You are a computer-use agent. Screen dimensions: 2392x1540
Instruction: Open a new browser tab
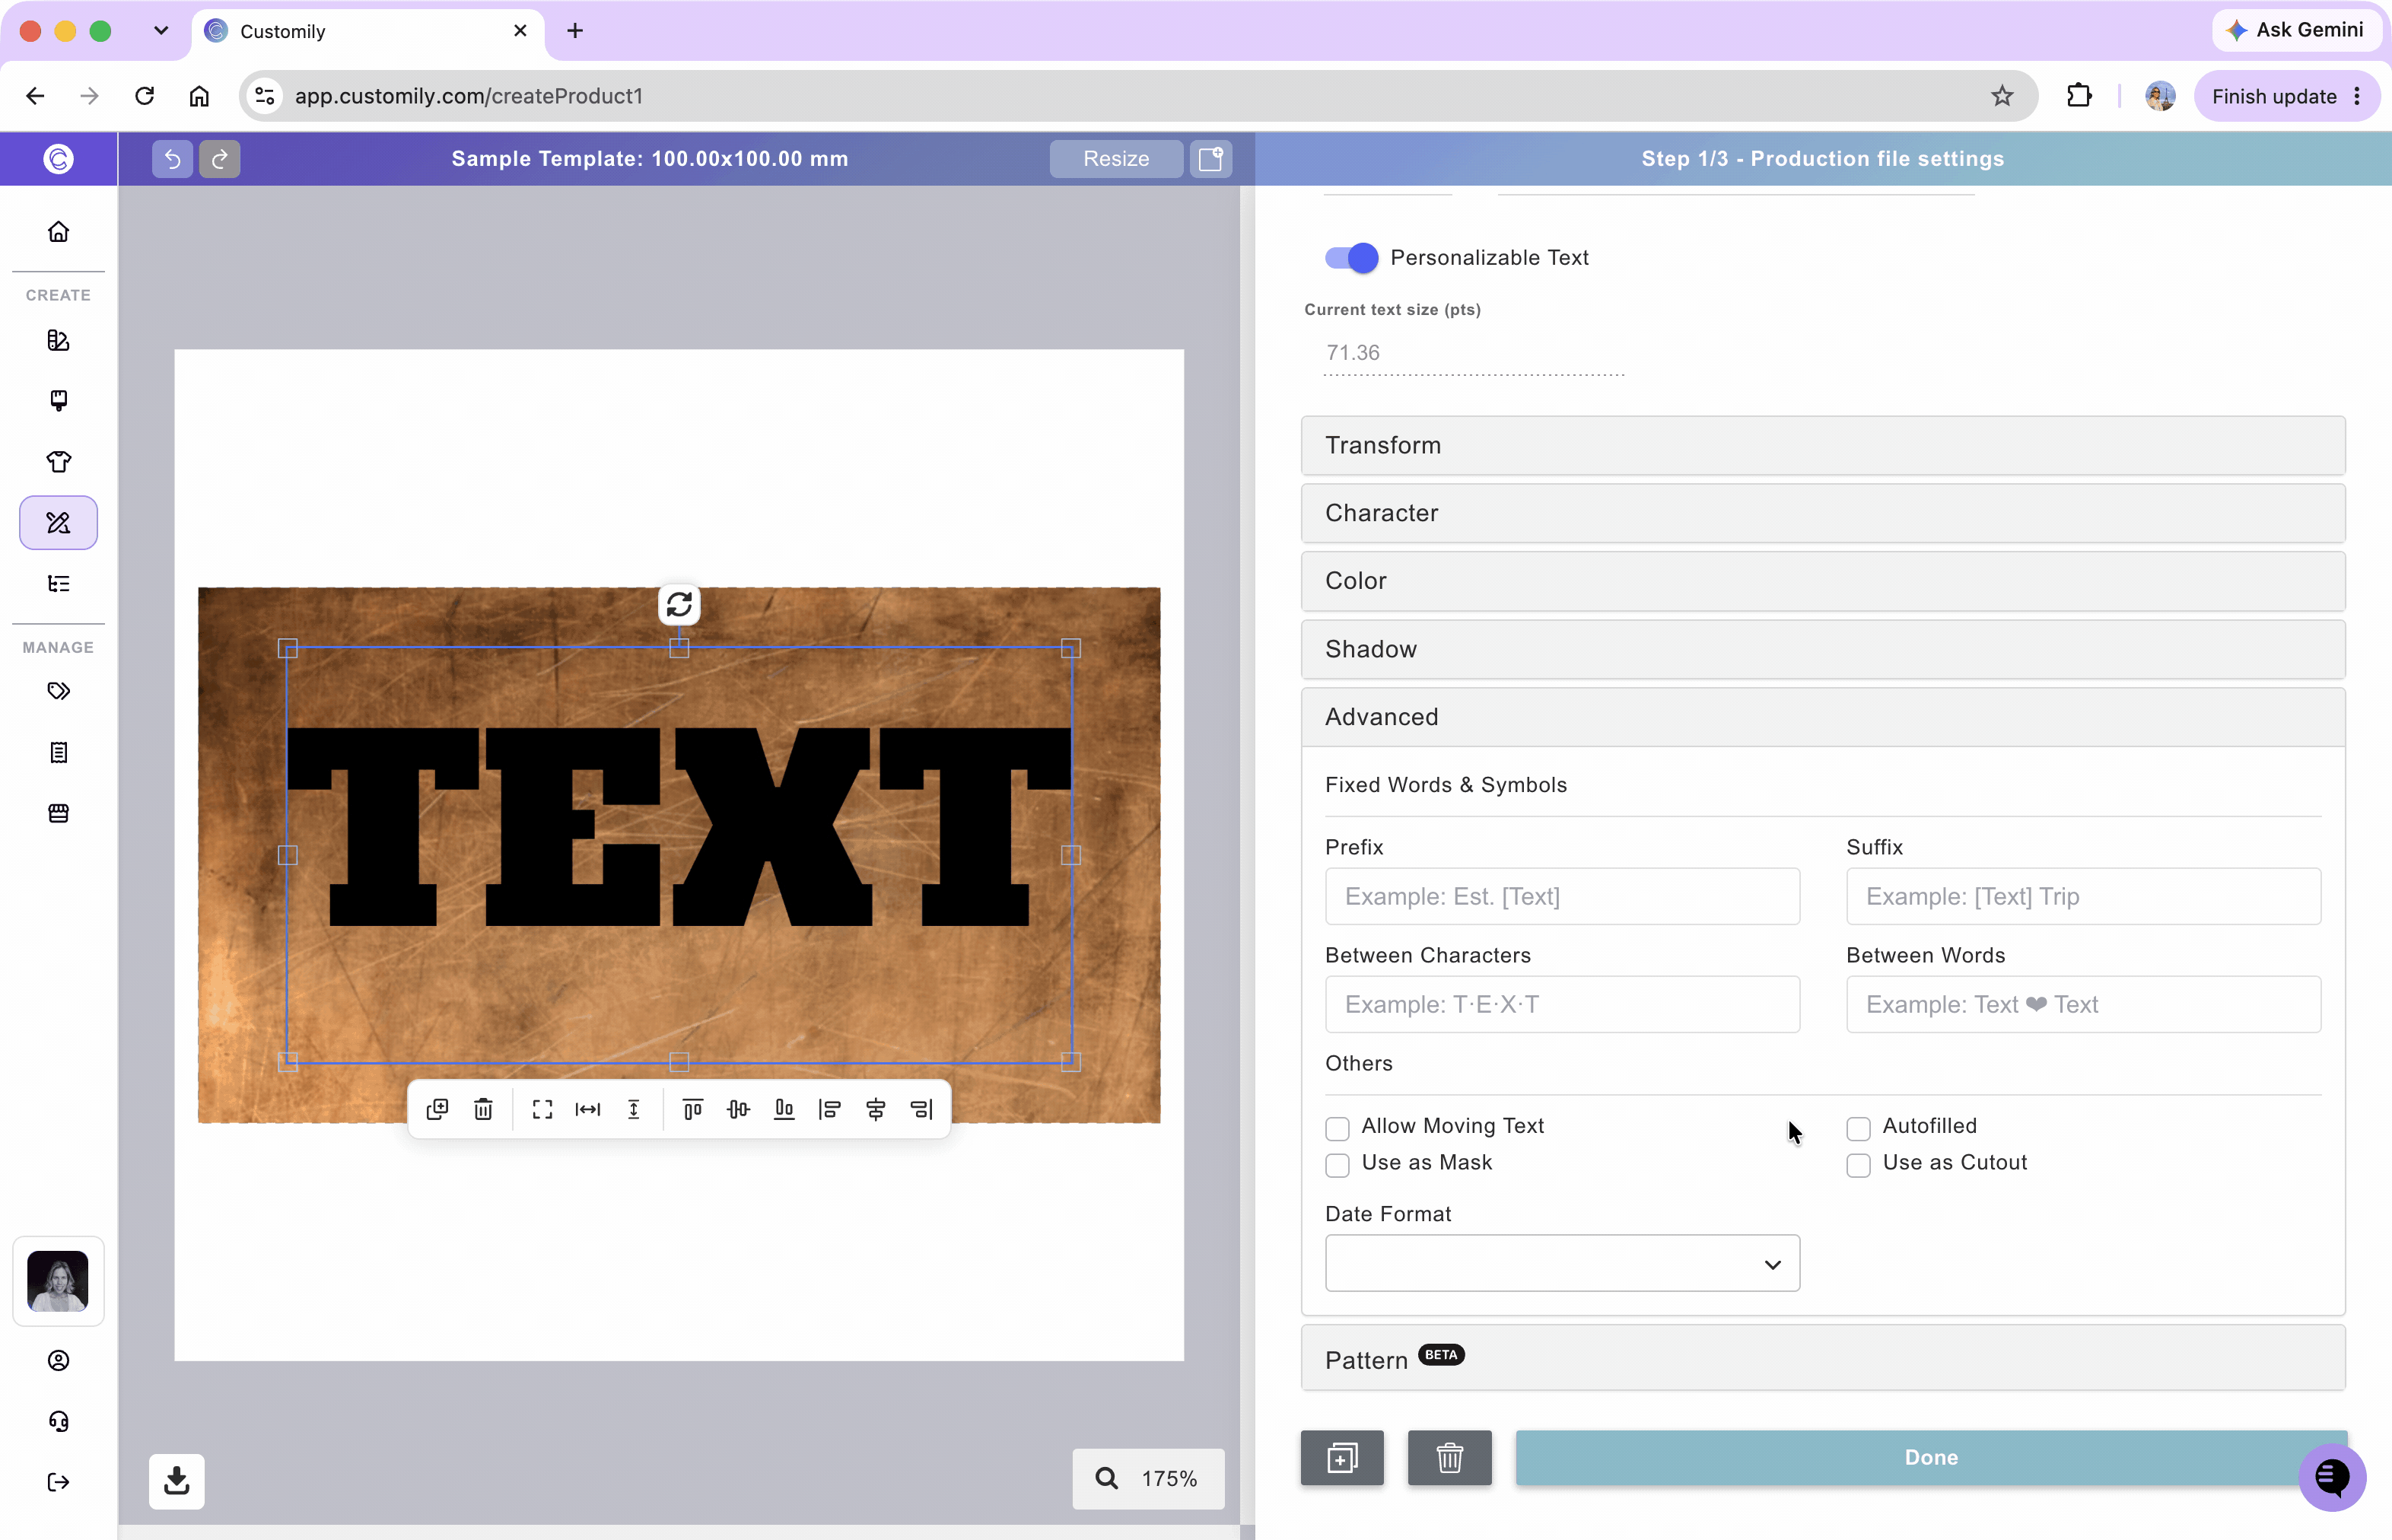coord(575,31)
